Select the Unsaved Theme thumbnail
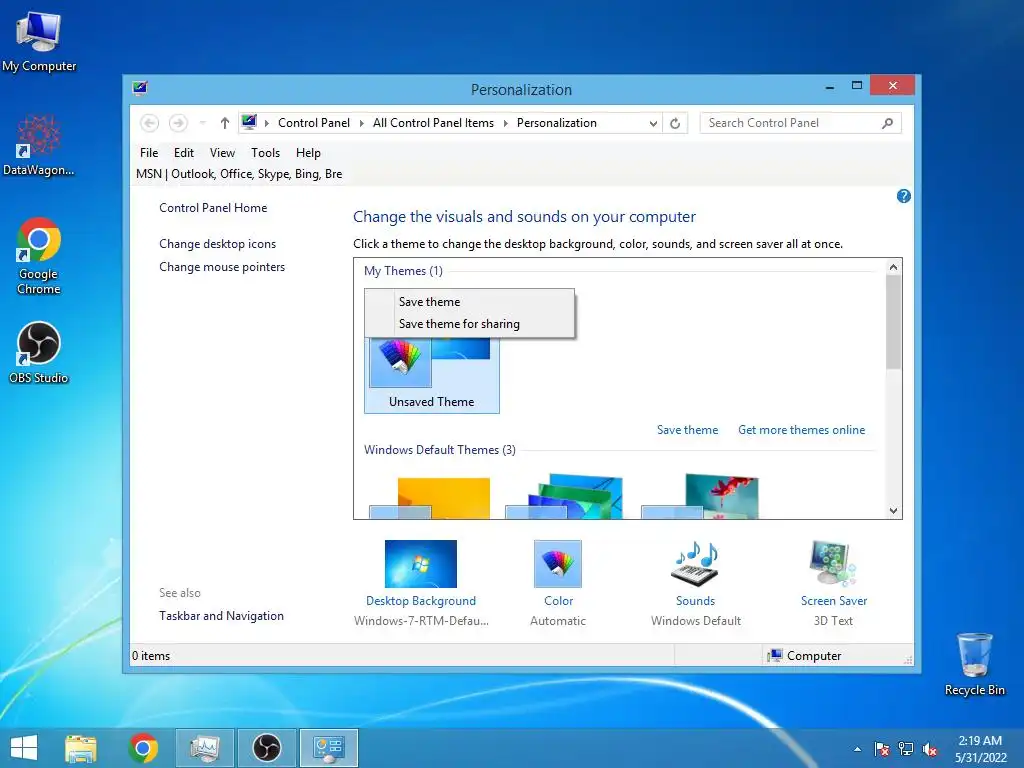 click(432, 374)
